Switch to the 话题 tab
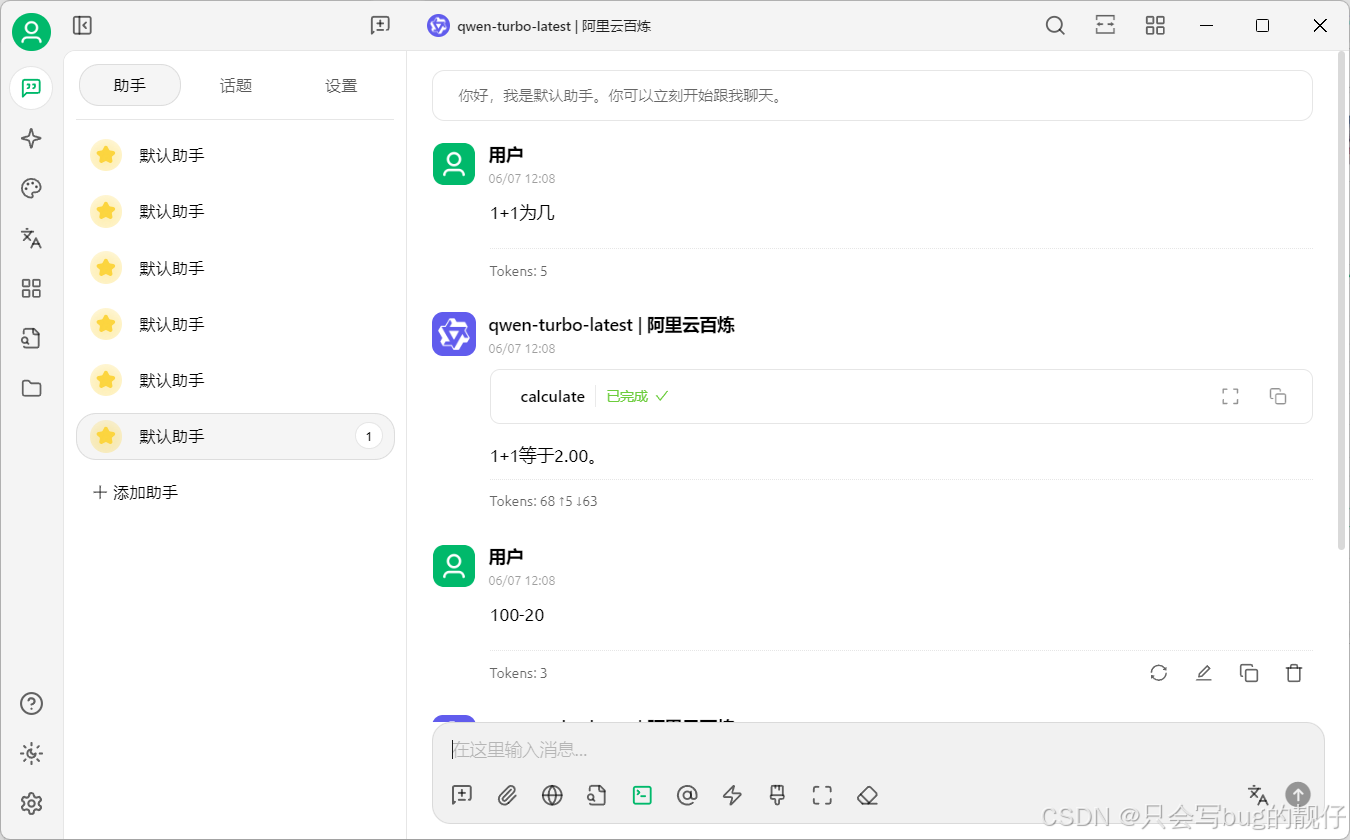 [236, 85]
